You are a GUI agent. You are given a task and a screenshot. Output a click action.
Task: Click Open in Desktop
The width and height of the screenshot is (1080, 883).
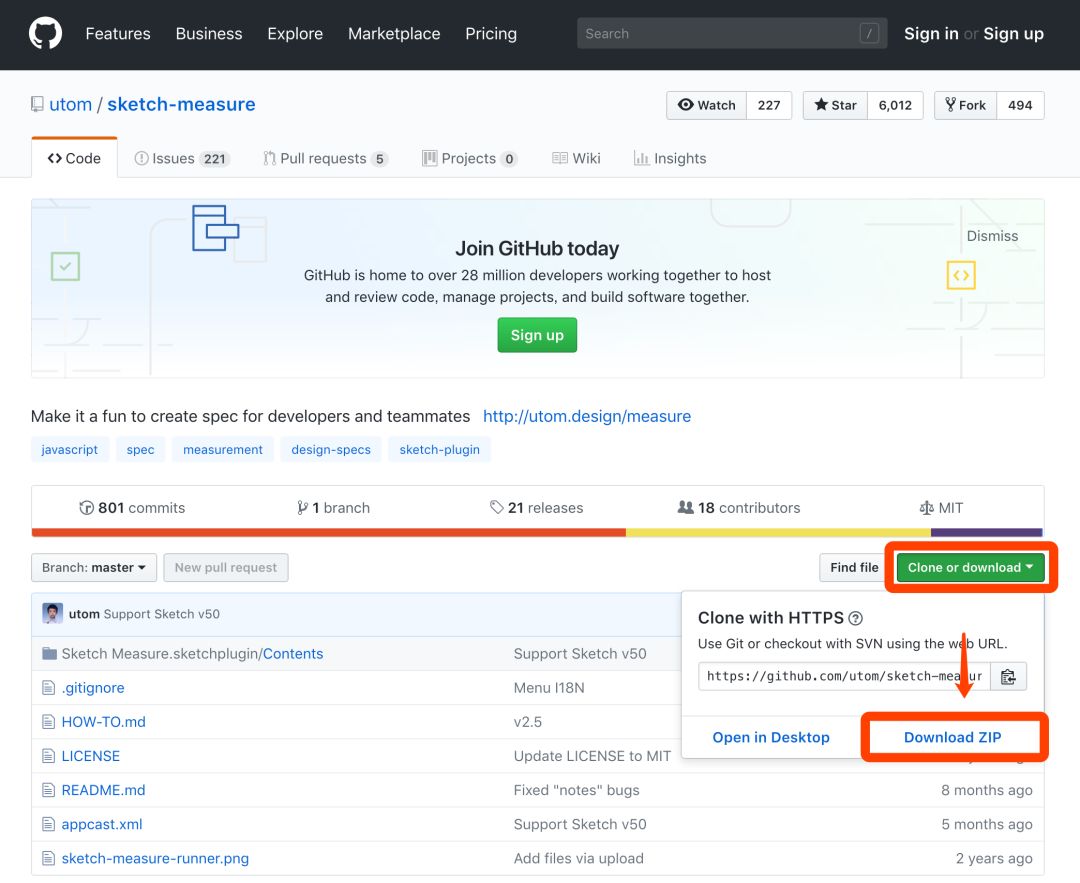pos(771,737)
